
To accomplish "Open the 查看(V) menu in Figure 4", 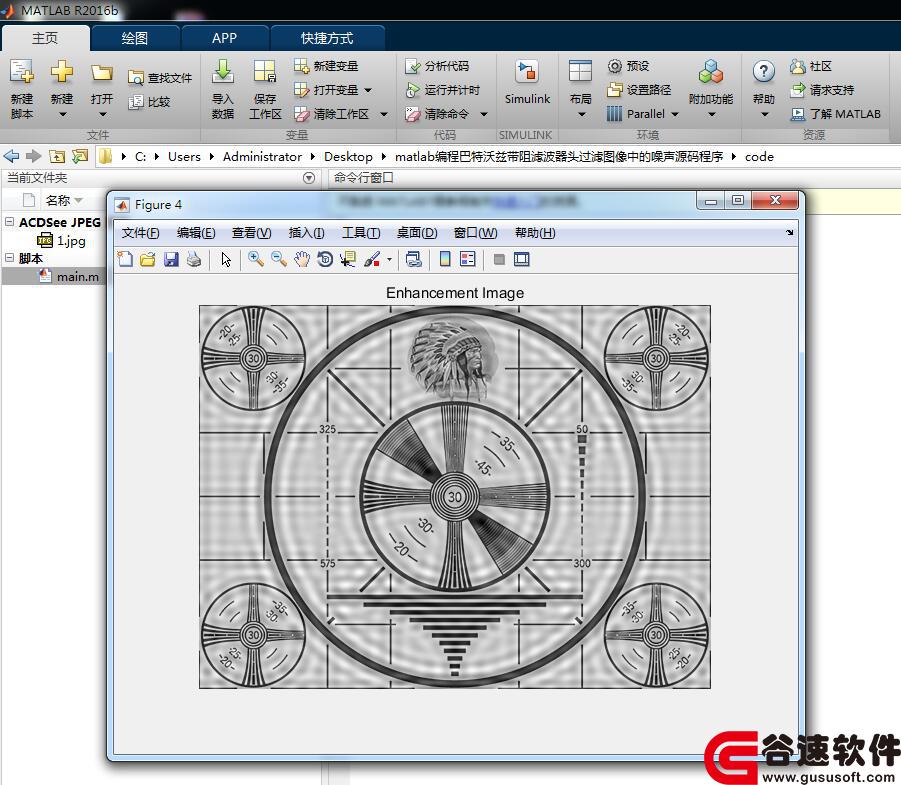I will [252, 232].
